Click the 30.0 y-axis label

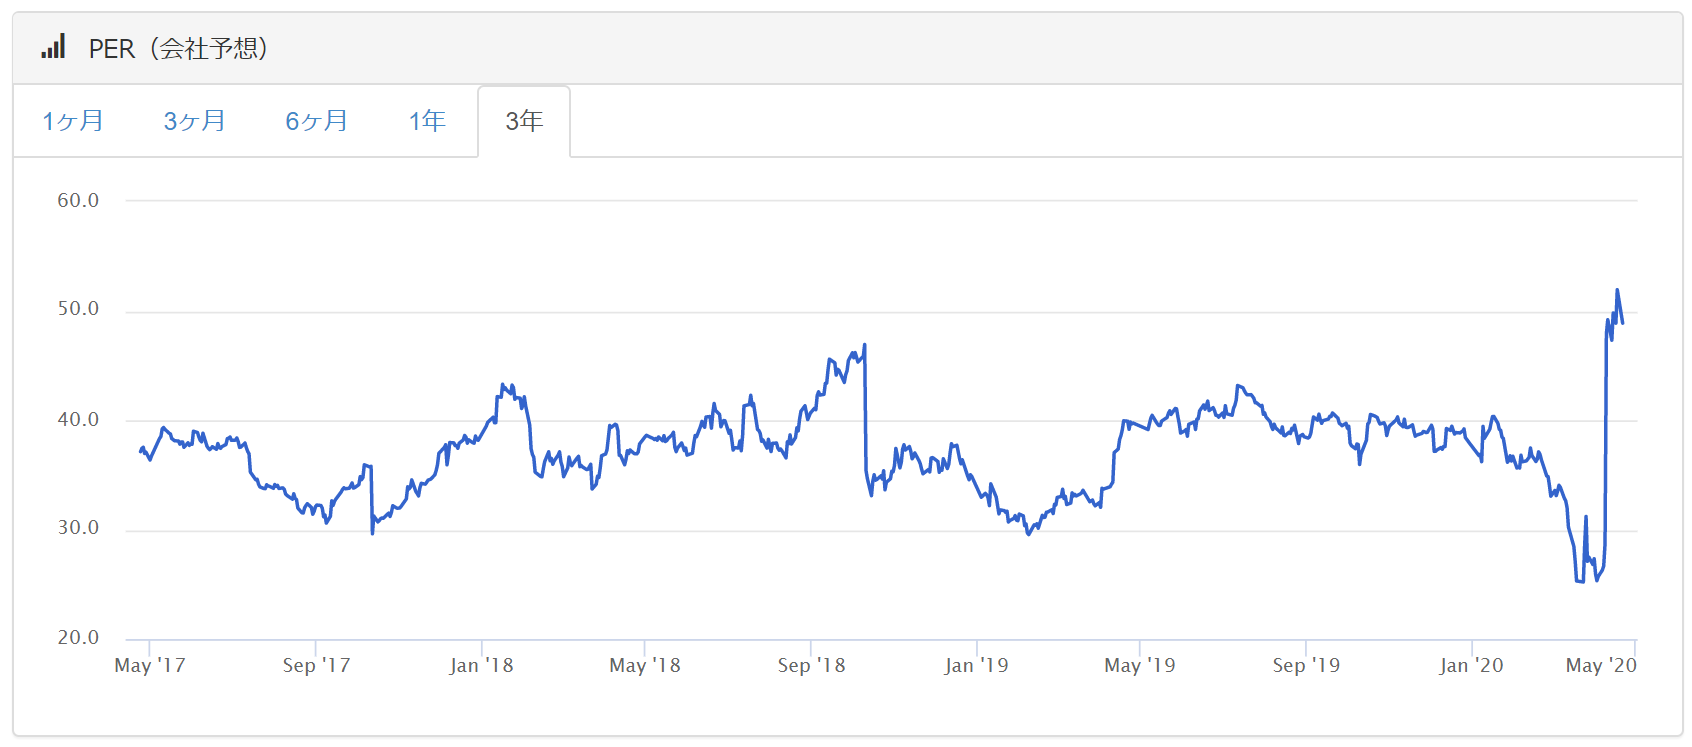tap(78, 528)
